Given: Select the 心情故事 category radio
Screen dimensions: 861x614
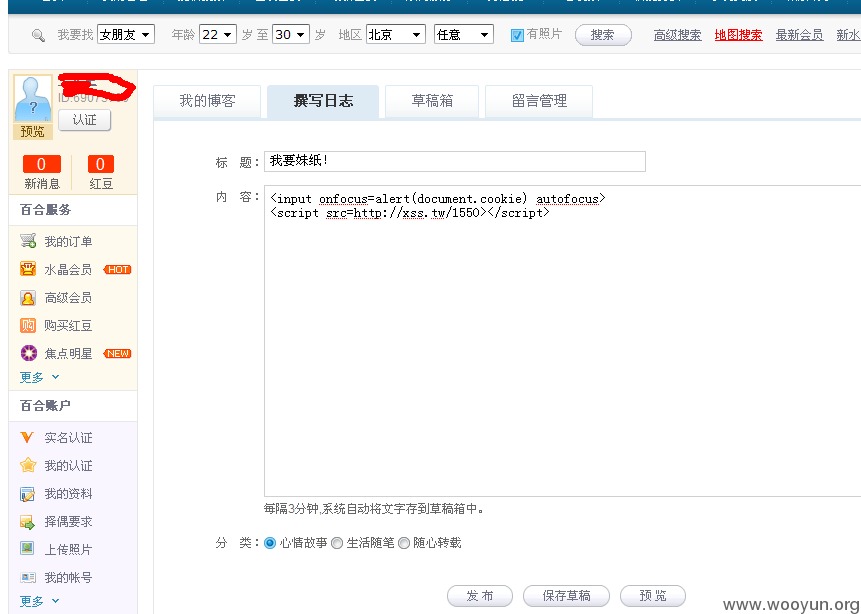Looking at the screenshot, I should (270, 543).
